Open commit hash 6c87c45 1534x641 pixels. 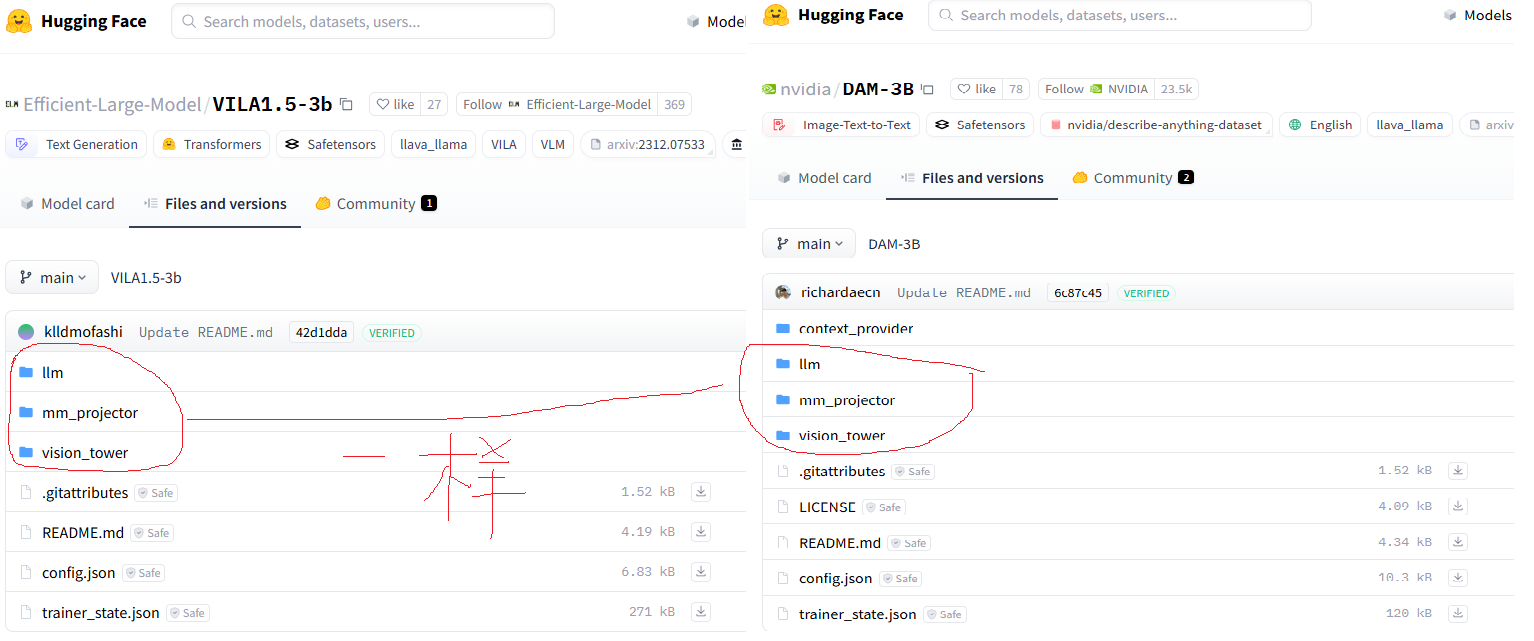[x=1079, y=293]
